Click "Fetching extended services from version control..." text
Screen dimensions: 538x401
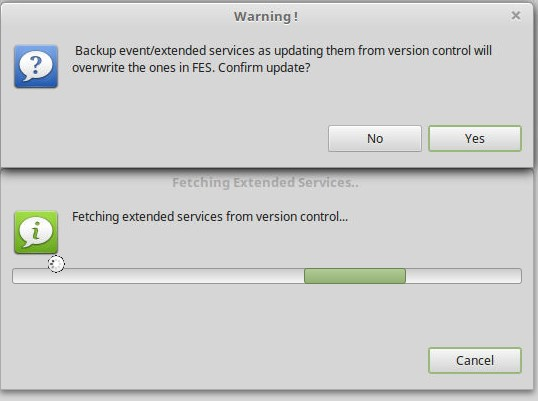tap(210, 217)
